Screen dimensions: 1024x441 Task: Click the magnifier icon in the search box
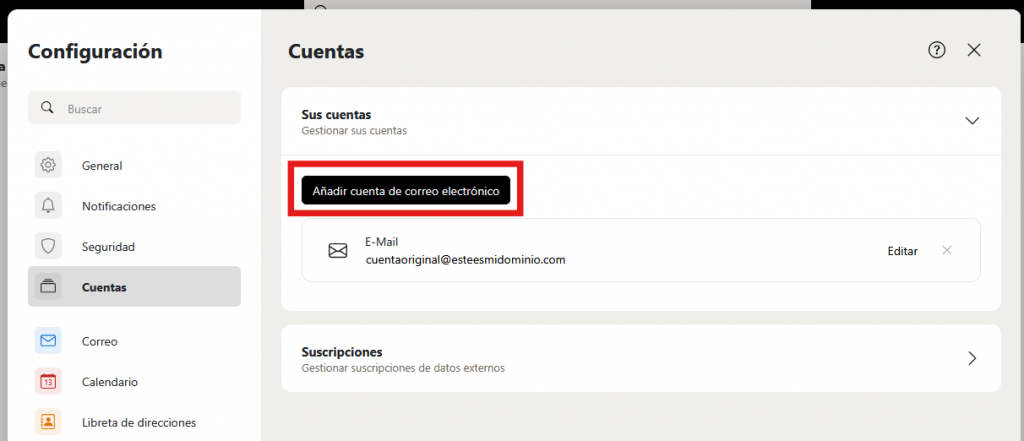coord(47,108)
